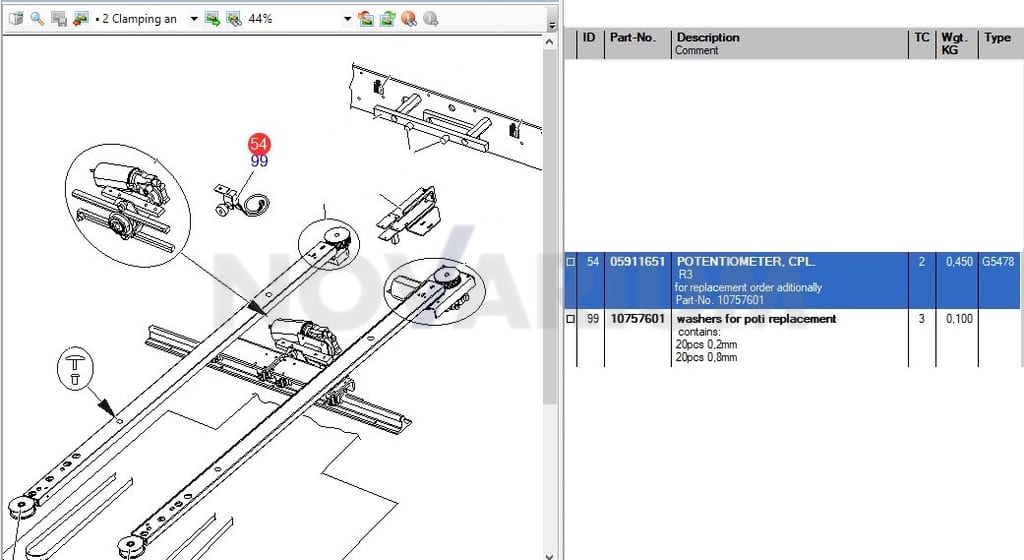Screen dimensions: 1024x560
Task: Click the previous-image icon with the red arrow
Action: tap(80, 18)
